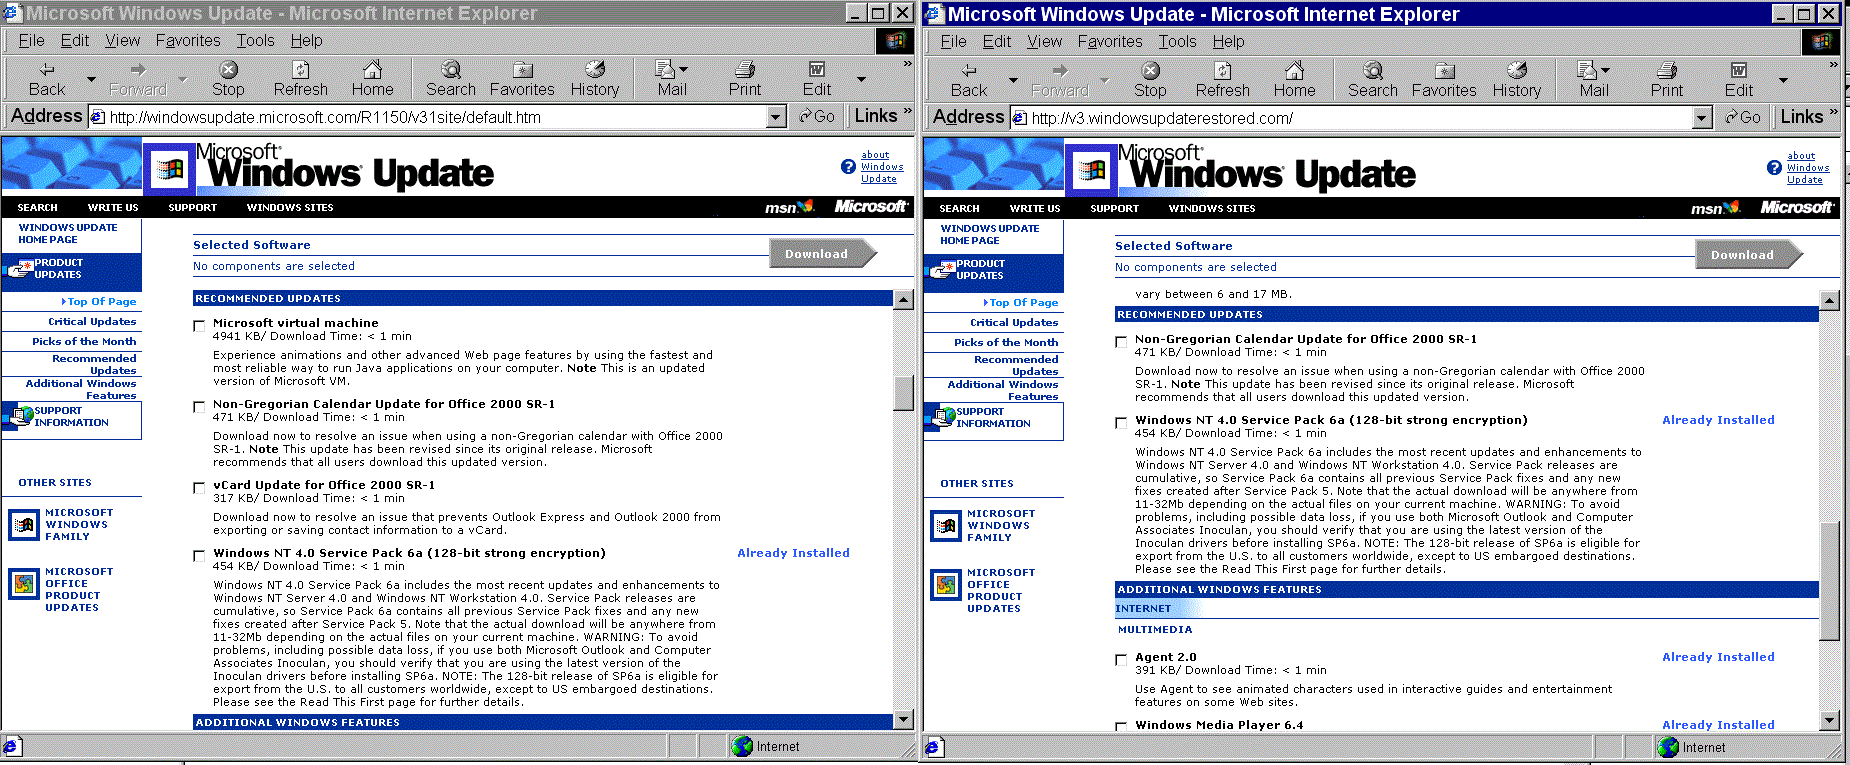This screenshot has width=1850, height=765.
Task: Expand the address bar dropdown in left browser
Action: (776, 117)
